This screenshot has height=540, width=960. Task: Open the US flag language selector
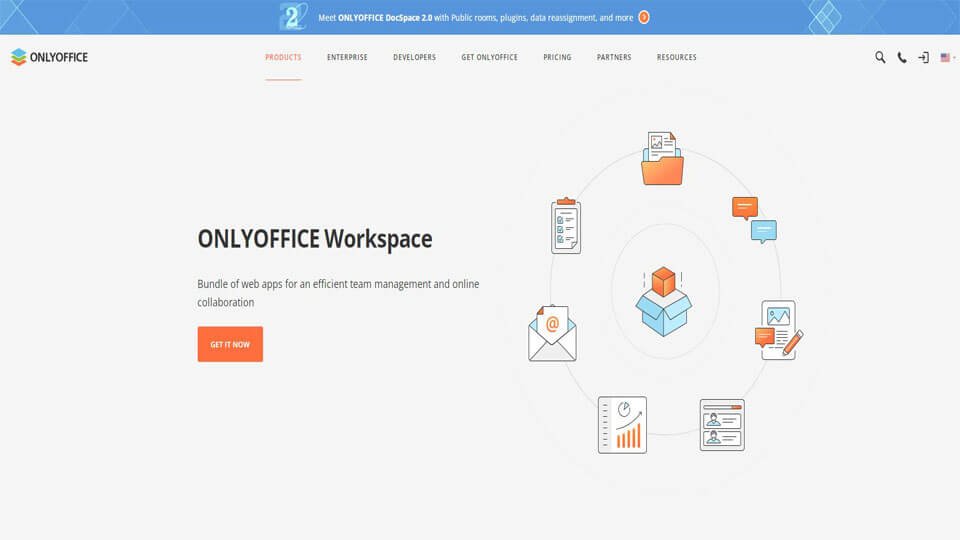[x=948, y=58]
